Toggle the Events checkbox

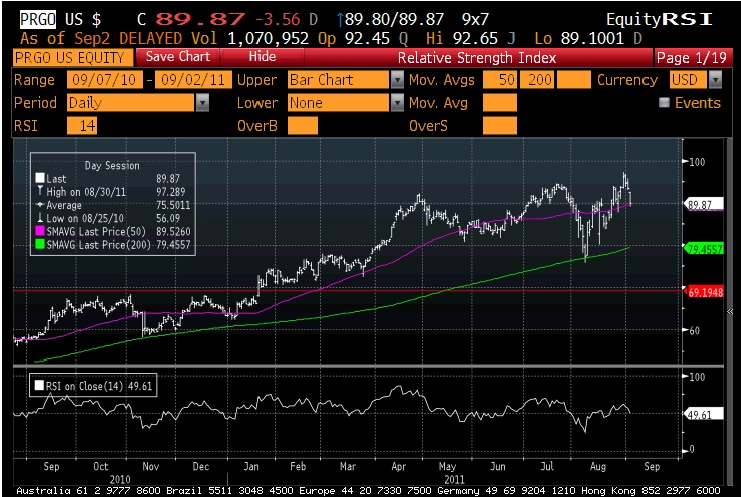pos(664,103)
